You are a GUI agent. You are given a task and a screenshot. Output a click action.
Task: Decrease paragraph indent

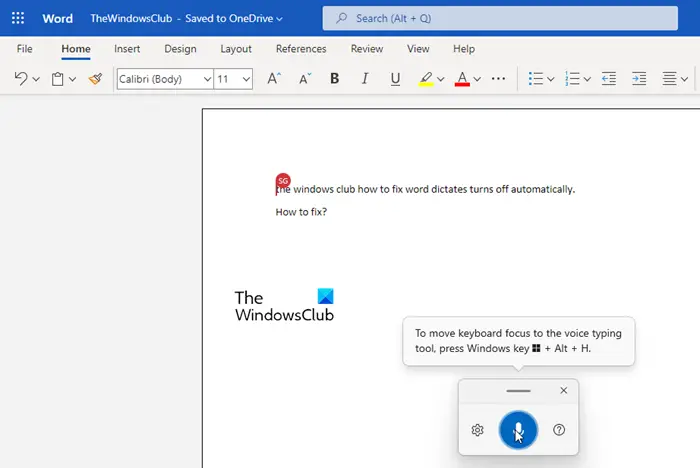(x=608, y=79)
